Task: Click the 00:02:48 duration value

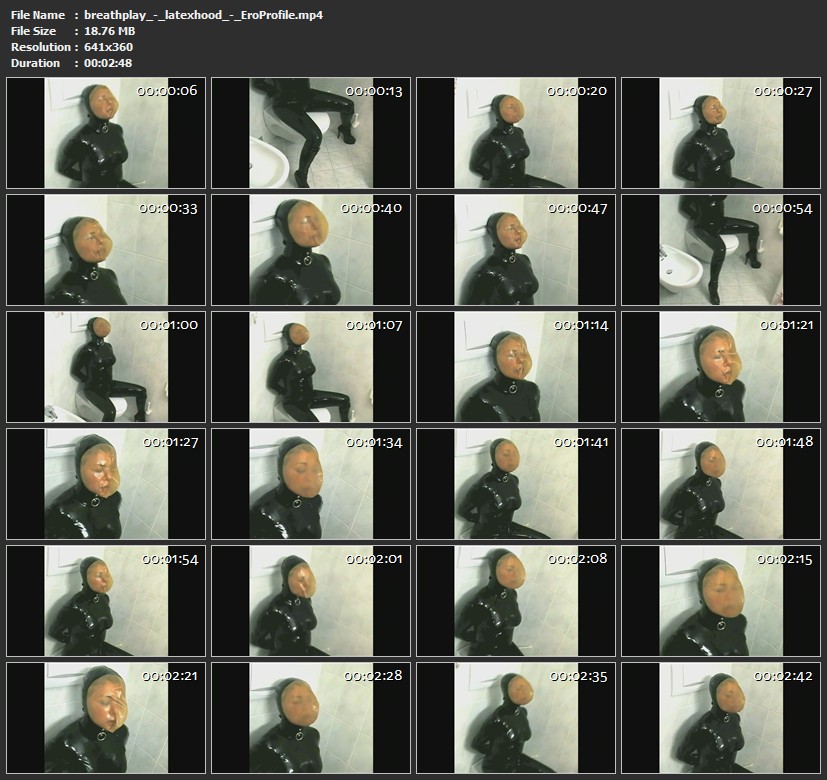Action: [108, 63]
